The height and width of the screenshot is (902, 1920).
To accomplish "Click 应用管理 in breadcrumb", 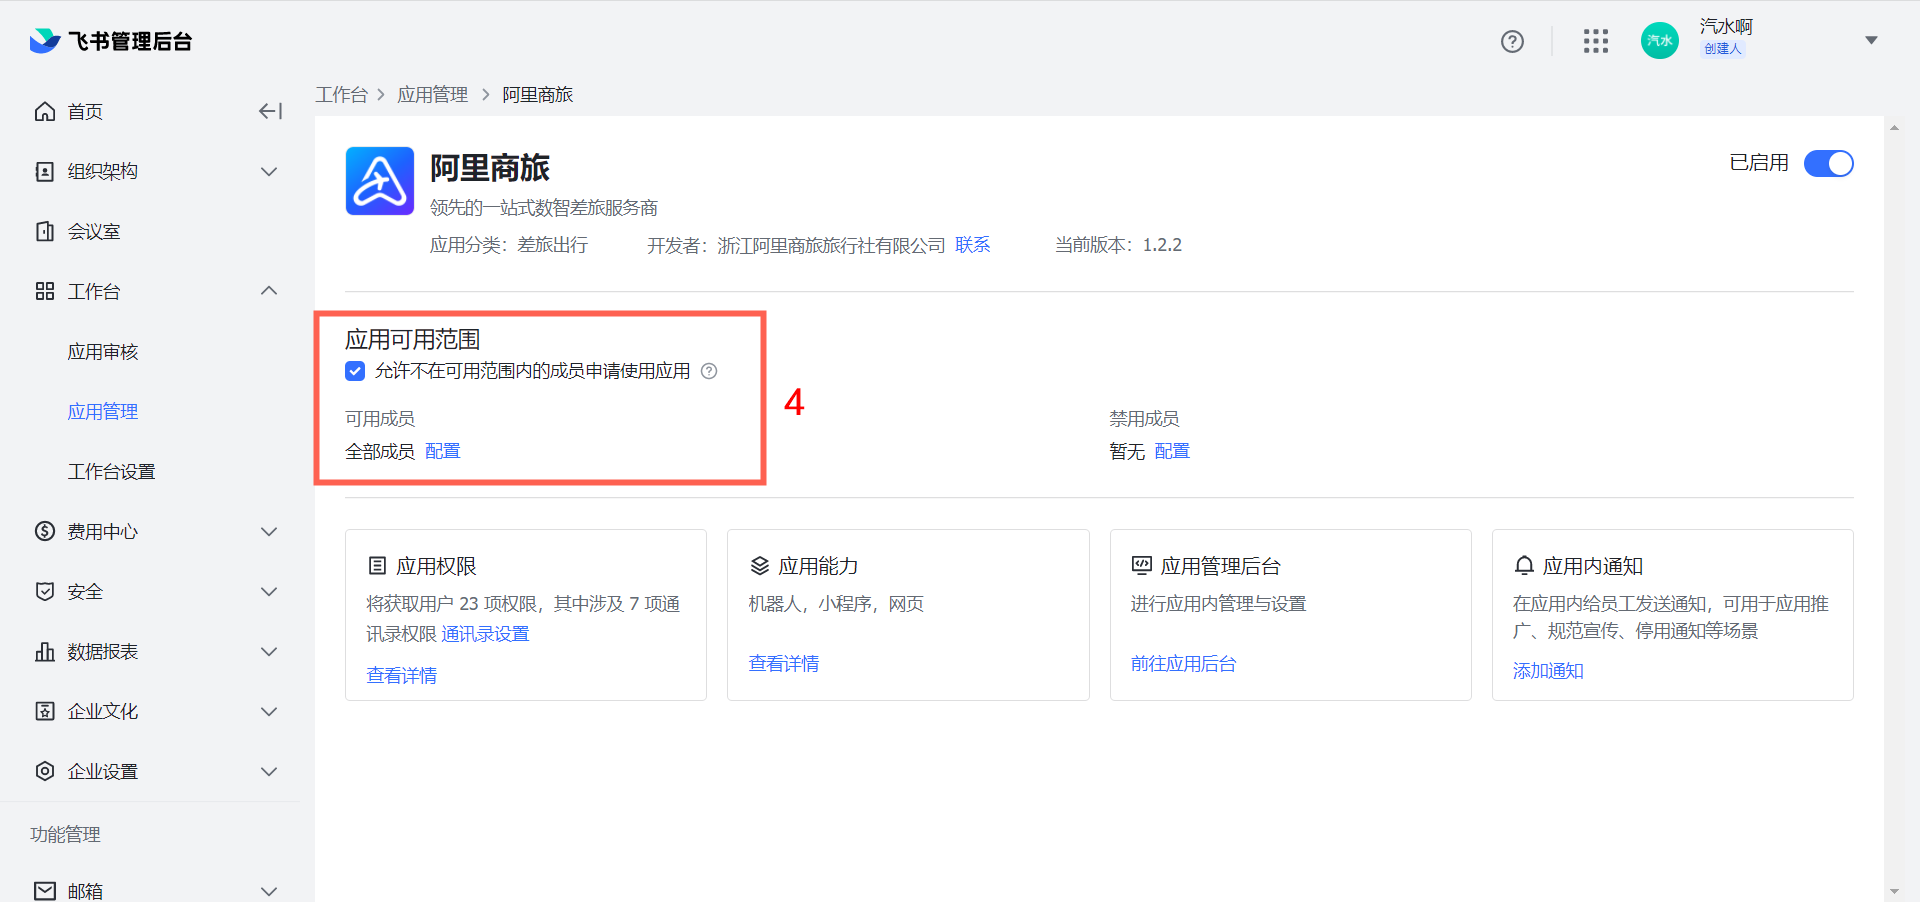I will (432, 94).
